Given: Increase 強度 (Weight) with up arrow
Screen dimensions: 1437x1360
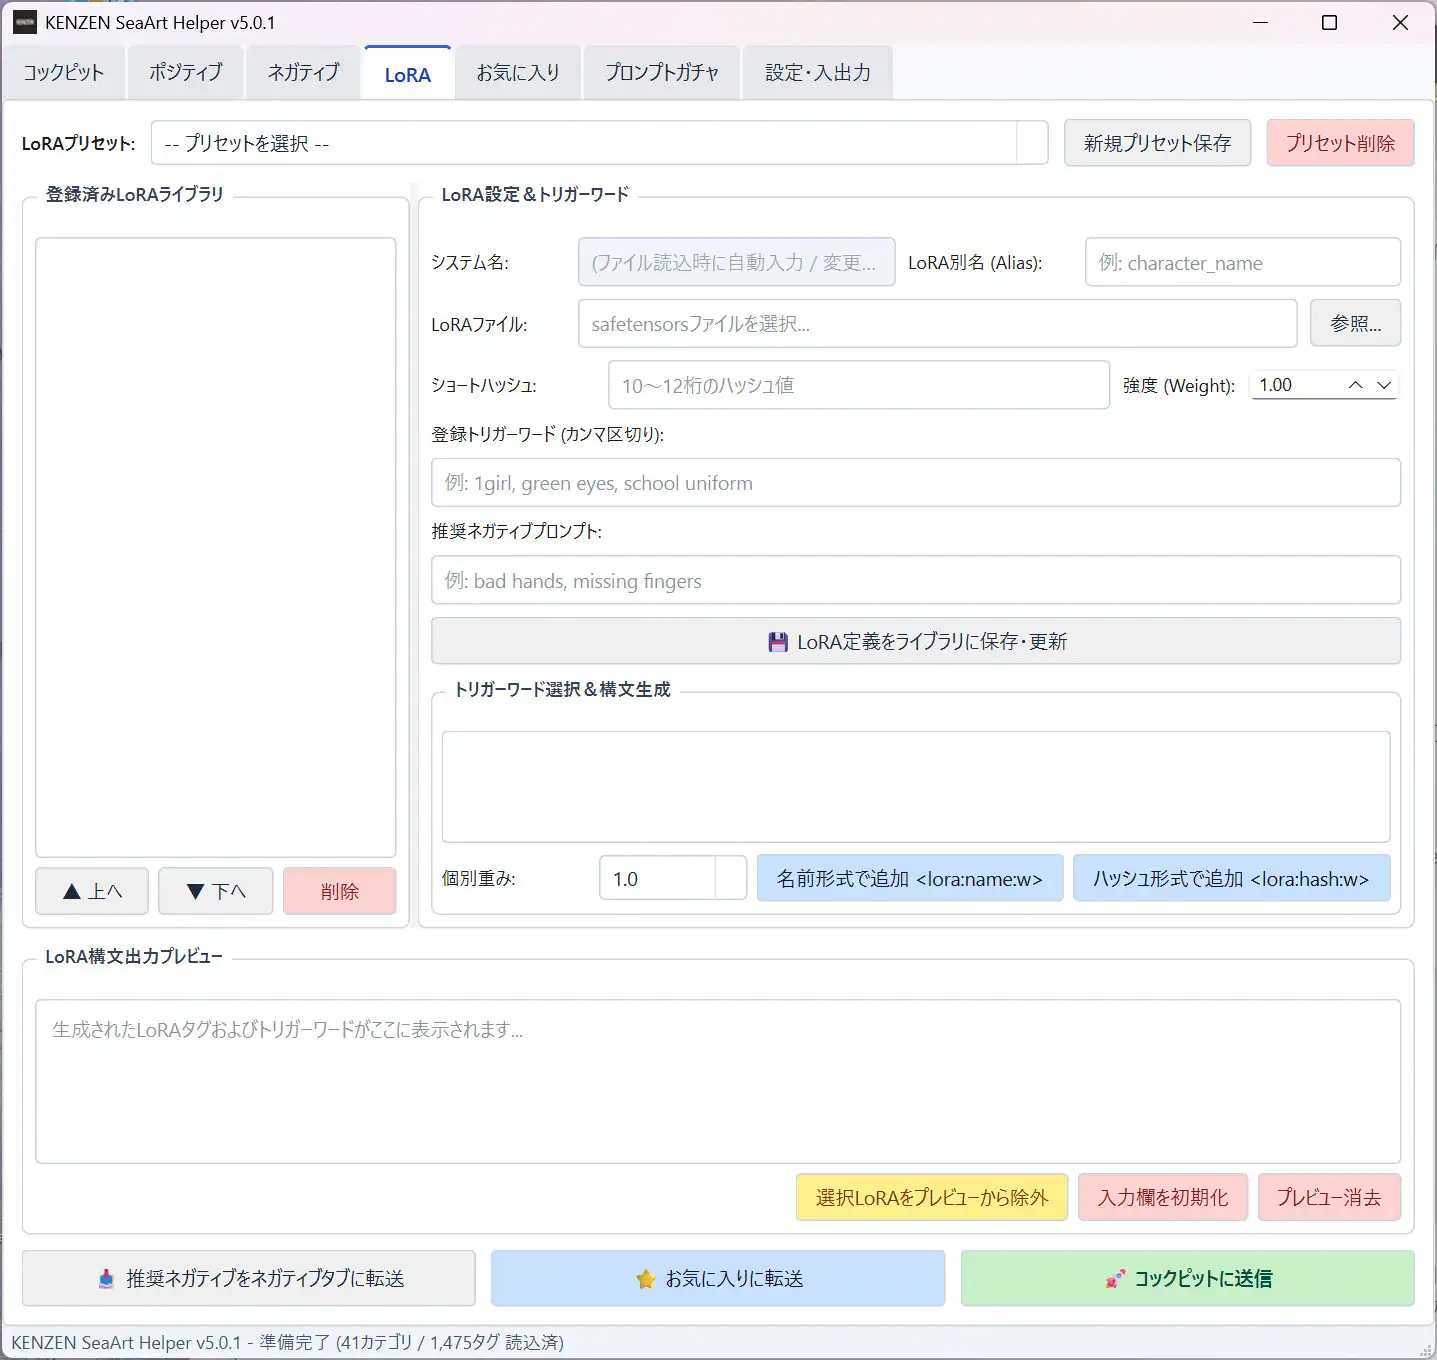Looking at the screenshot, I should coord(1355,385).
